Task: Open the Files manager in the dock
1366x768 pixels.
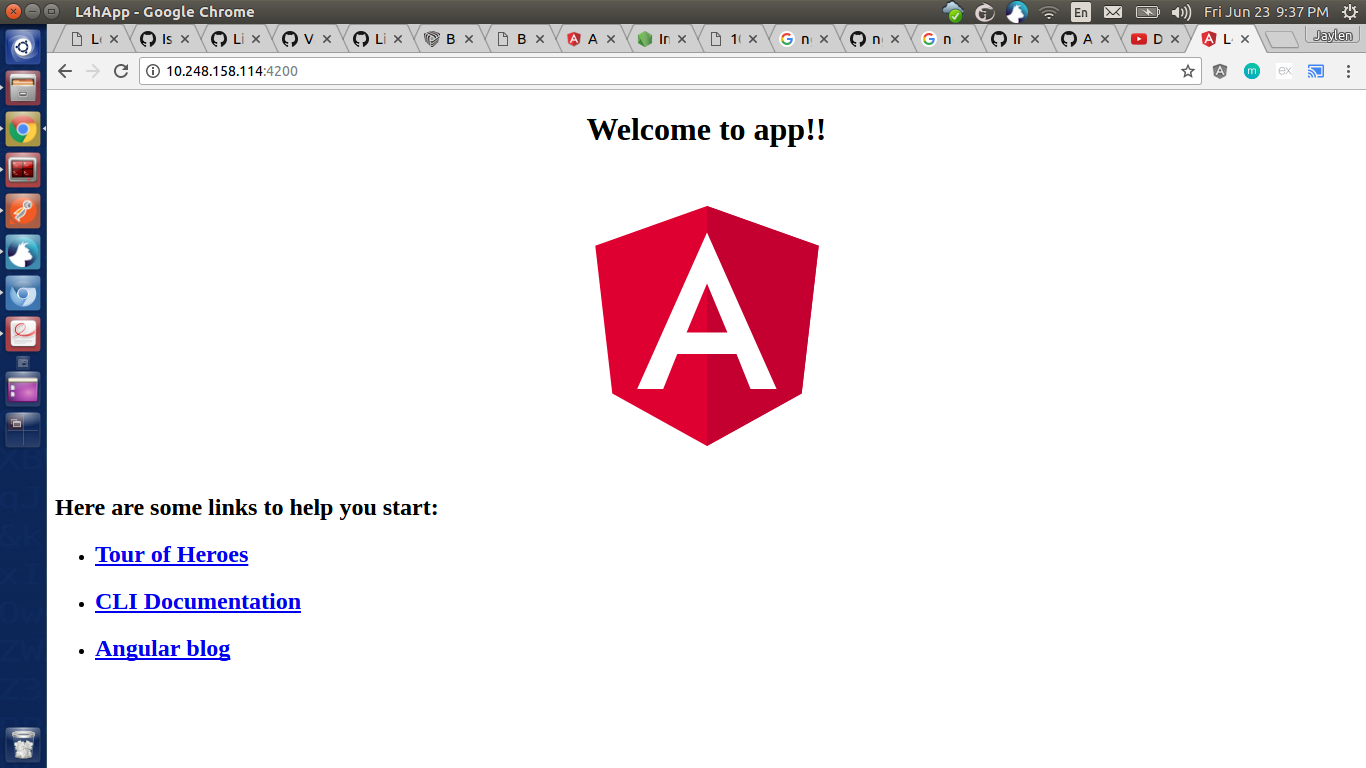Action: [23, 88]
